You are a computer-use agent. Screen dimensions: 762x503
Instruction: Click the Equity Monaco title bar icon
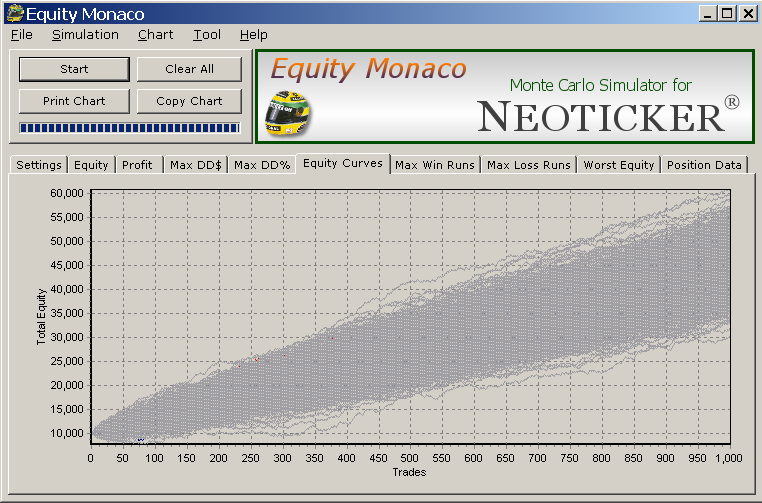(15, 14)
